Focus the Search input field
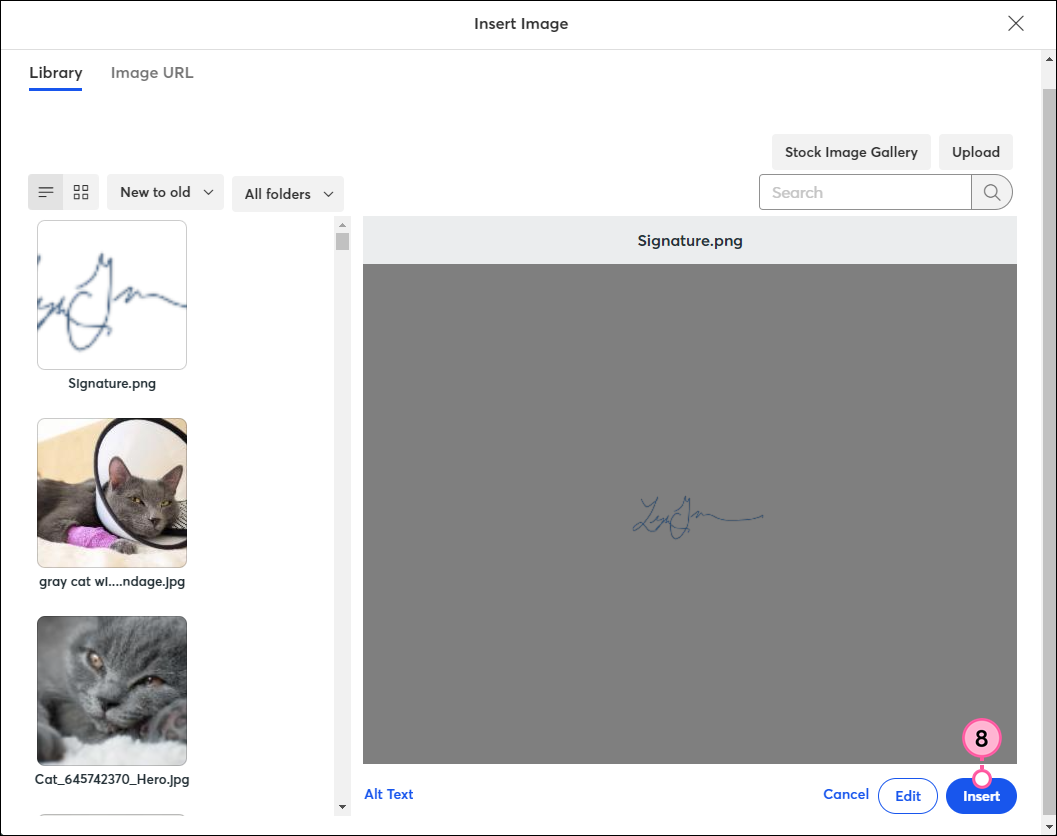The height and width of the screenshot is (836, 1057). pos(865,192)
